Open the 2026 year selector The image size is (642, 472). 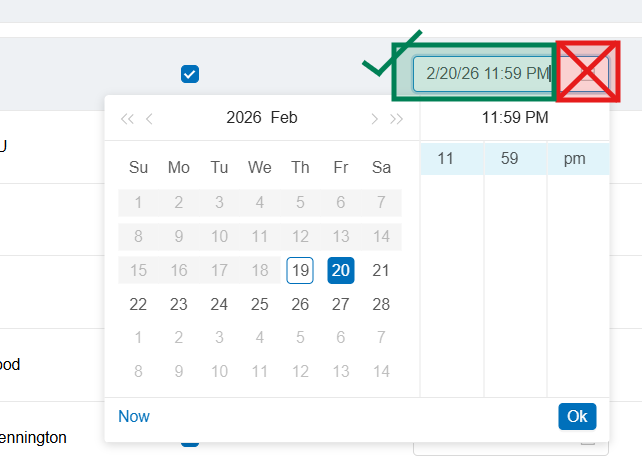point(243,118)
